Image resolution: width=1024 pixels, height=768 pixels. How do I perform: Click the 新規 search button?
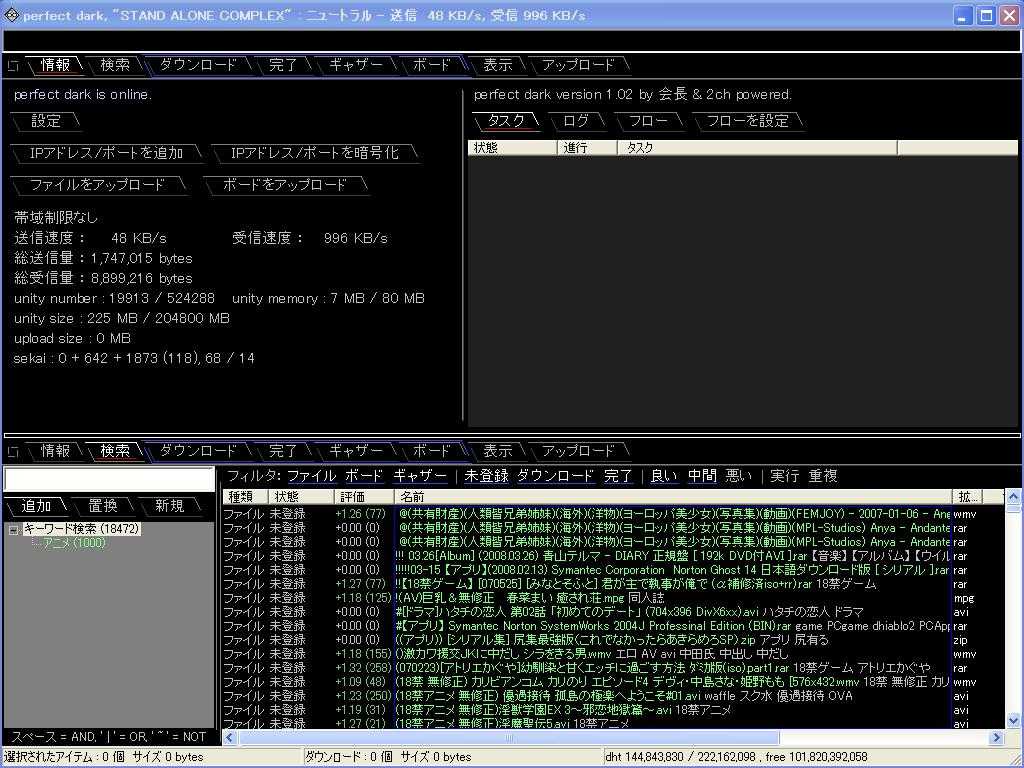point(170,505)
